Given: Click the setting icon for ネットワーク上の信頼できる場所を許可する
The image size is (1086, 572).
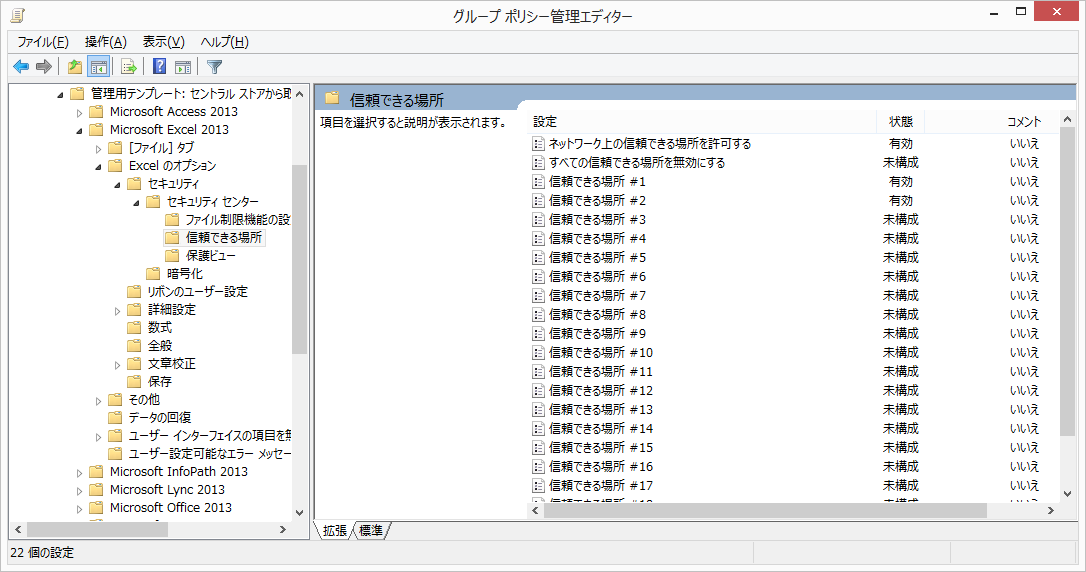Looking at the screenshot, I should (x=538, y=143).
